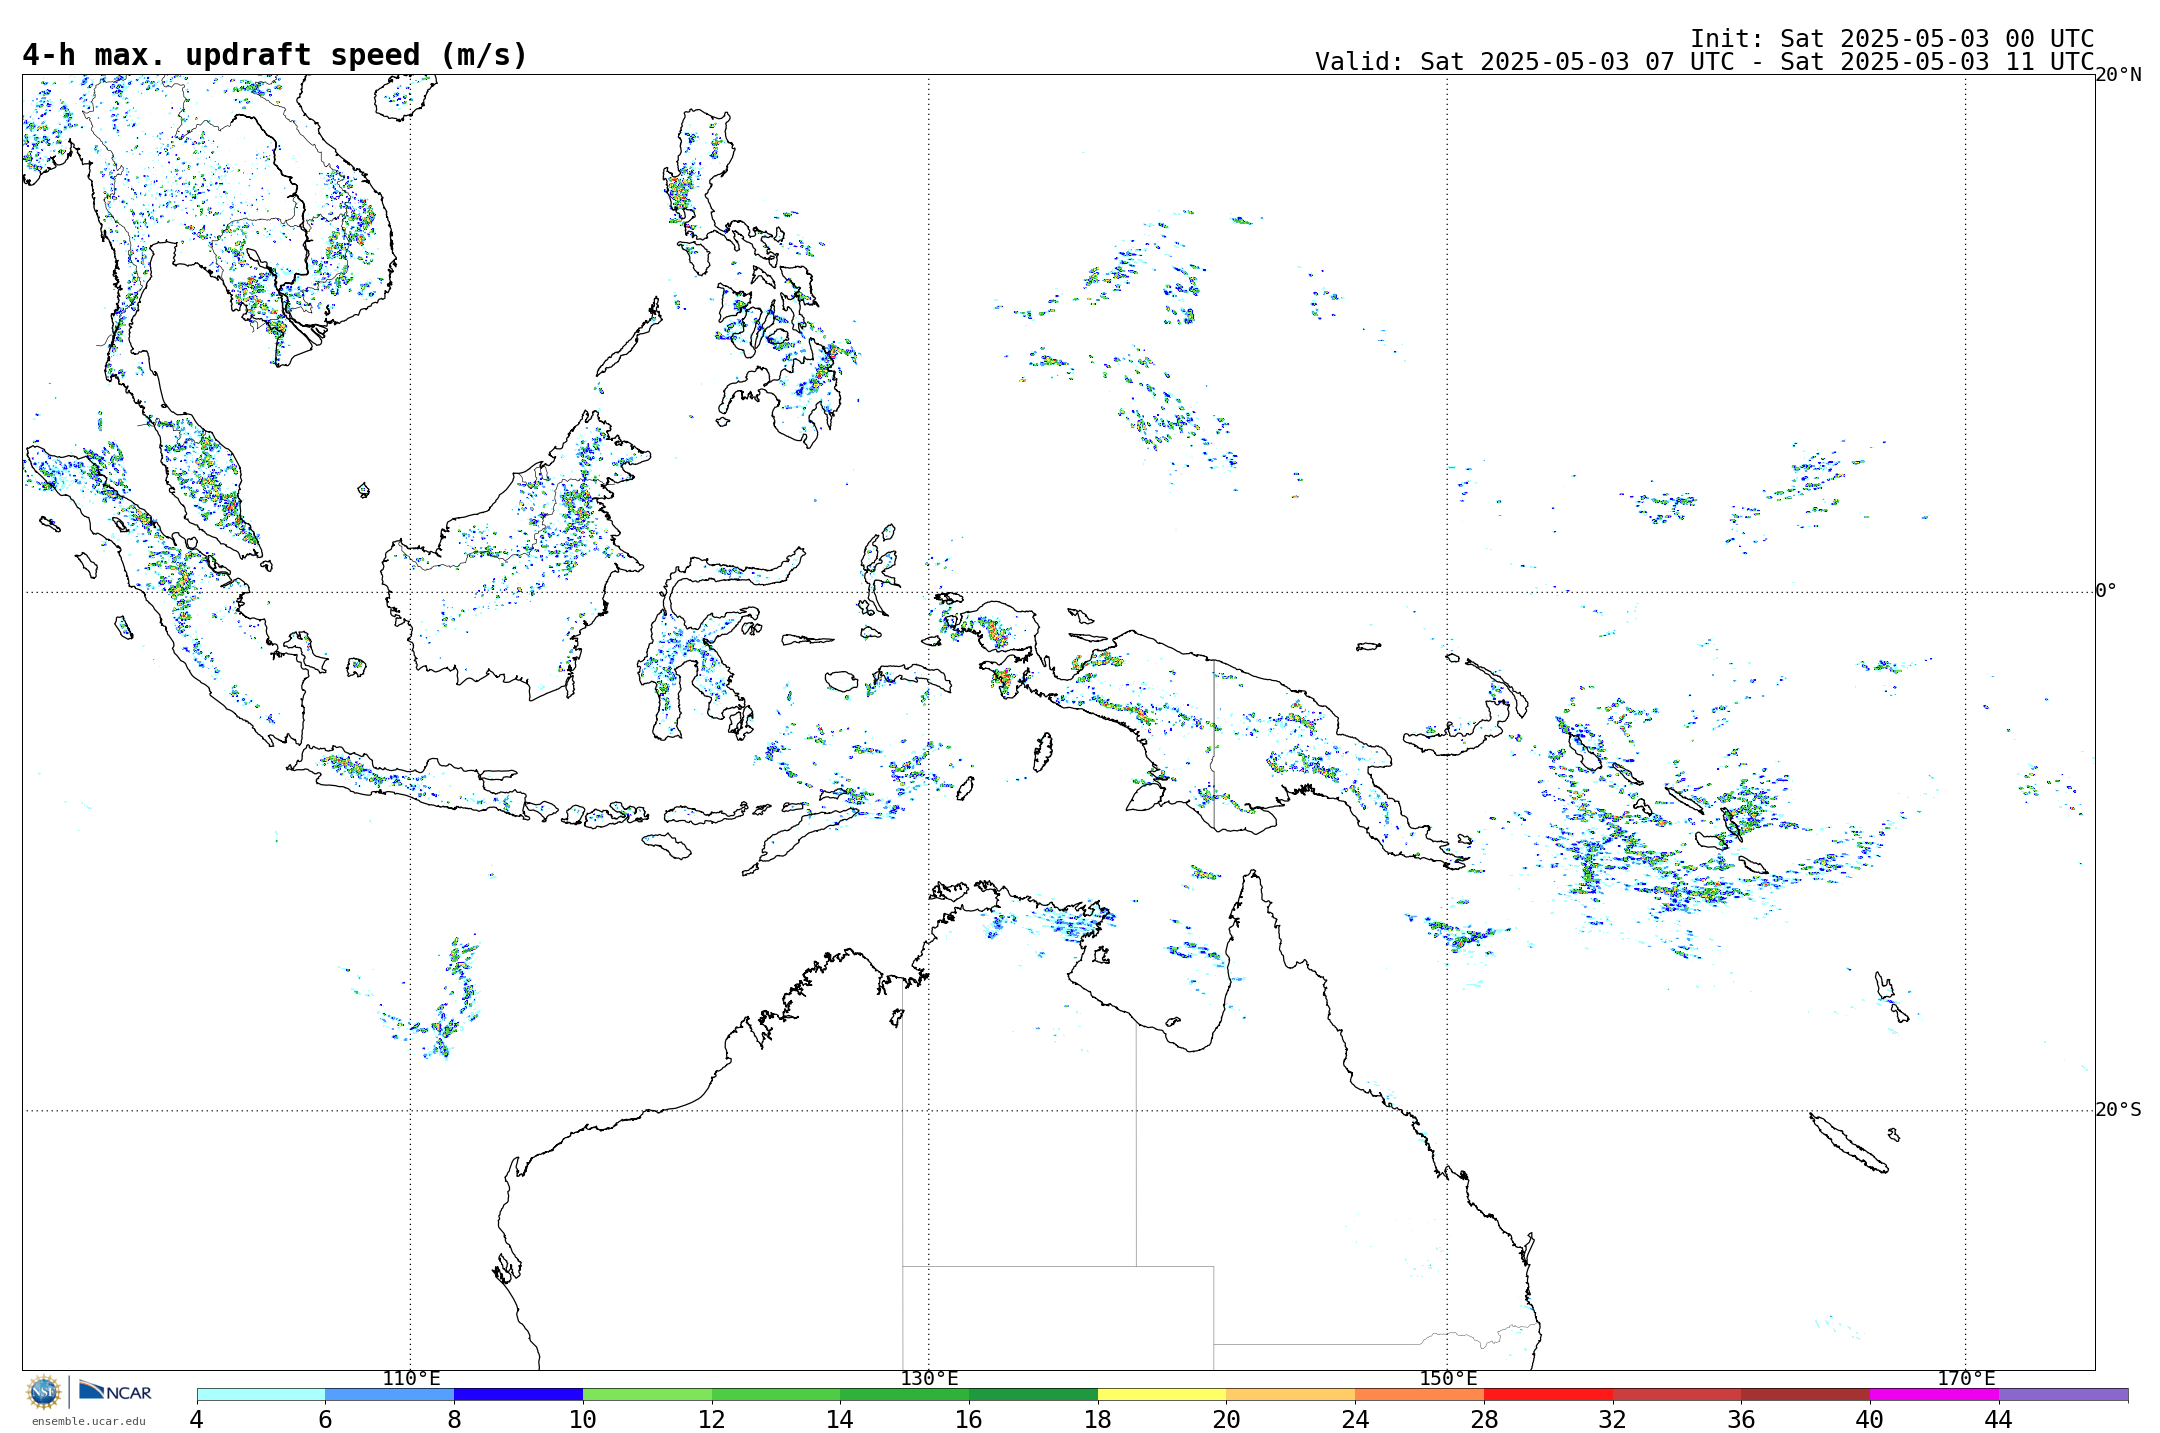Select the light blue 6–8 colorbar segment
The height and width of the screenshot is (1433, 2160).
[390, 1394]
